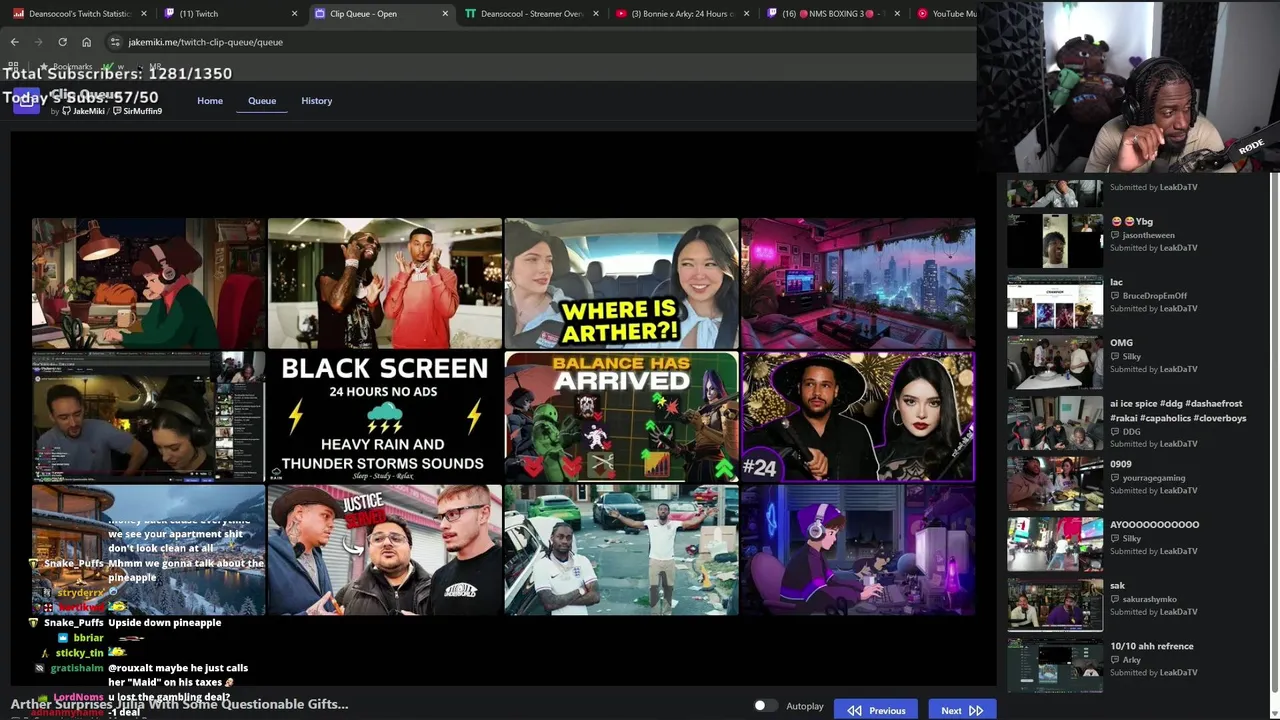The image size is (1280, 720).
Task: Click the 'sakurashymko' channel name
Action: 1150,599
